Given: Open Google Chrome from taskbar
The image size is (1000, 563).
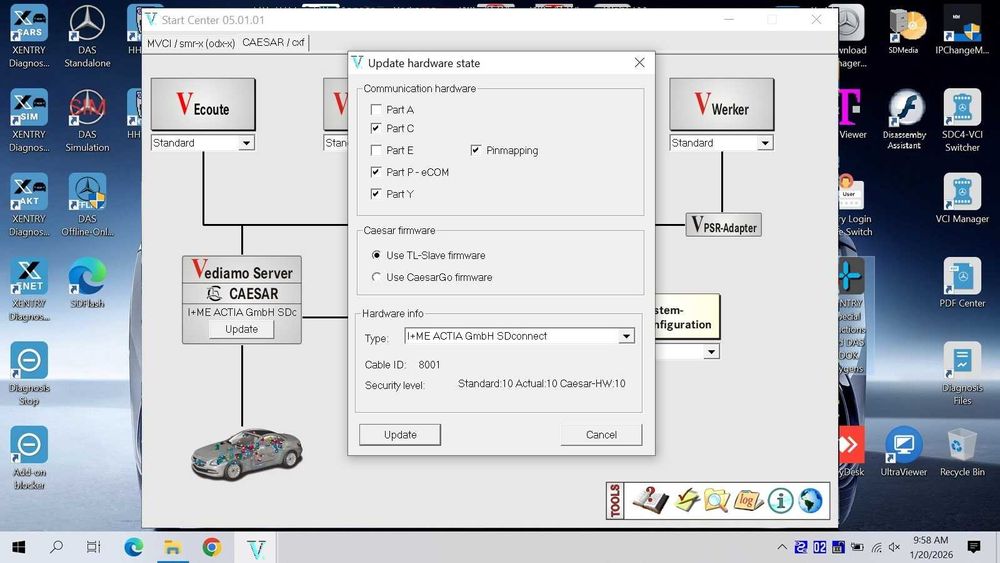Looking at the screenshot, I should [x=212, y=547].
